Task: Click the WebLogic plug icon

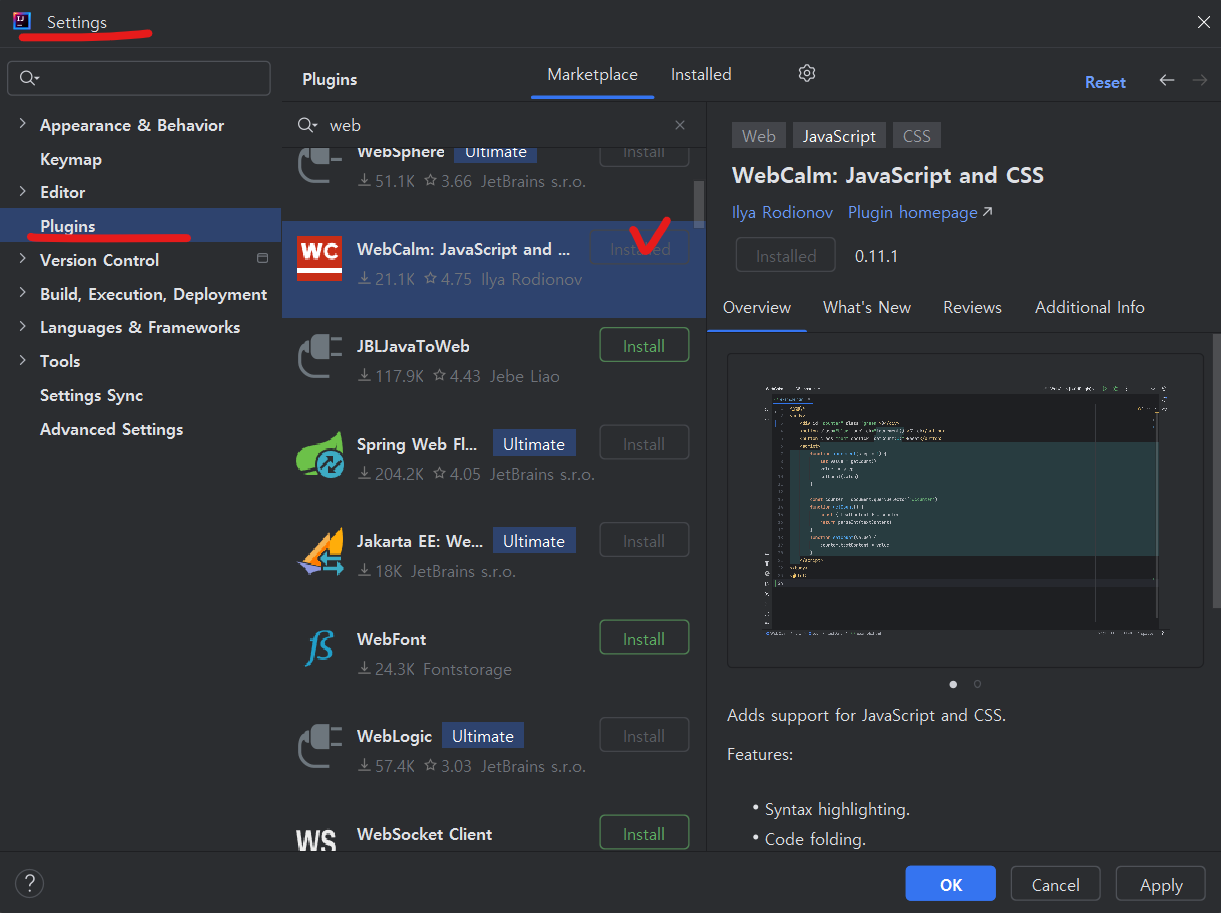Action: tap(320, 748)
